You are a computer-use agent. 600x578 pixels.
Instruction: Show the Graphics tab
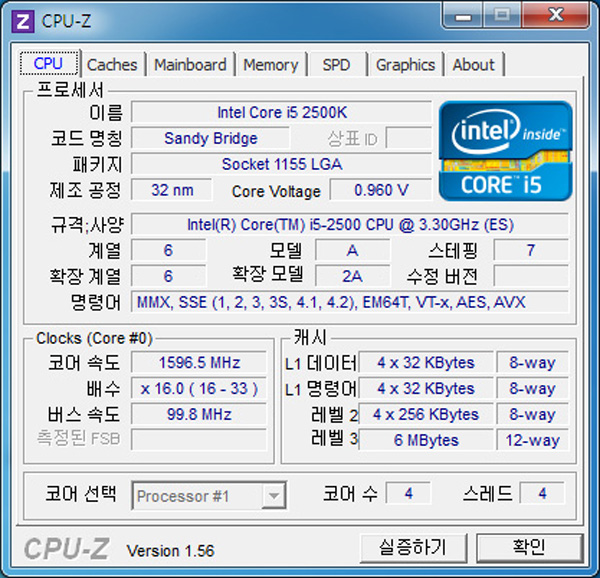pos(405,65)
